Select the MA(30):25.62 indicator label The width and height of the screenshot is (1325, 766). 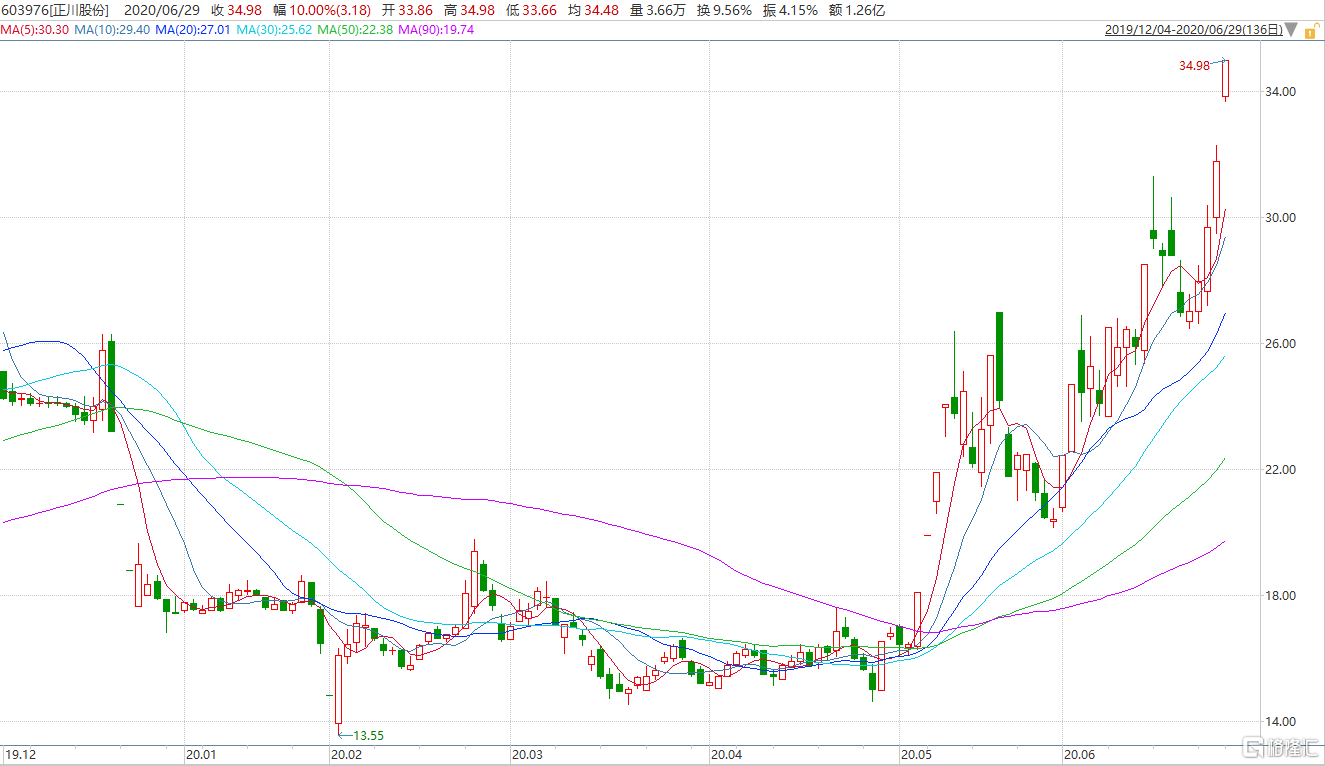tap(274, 30)
